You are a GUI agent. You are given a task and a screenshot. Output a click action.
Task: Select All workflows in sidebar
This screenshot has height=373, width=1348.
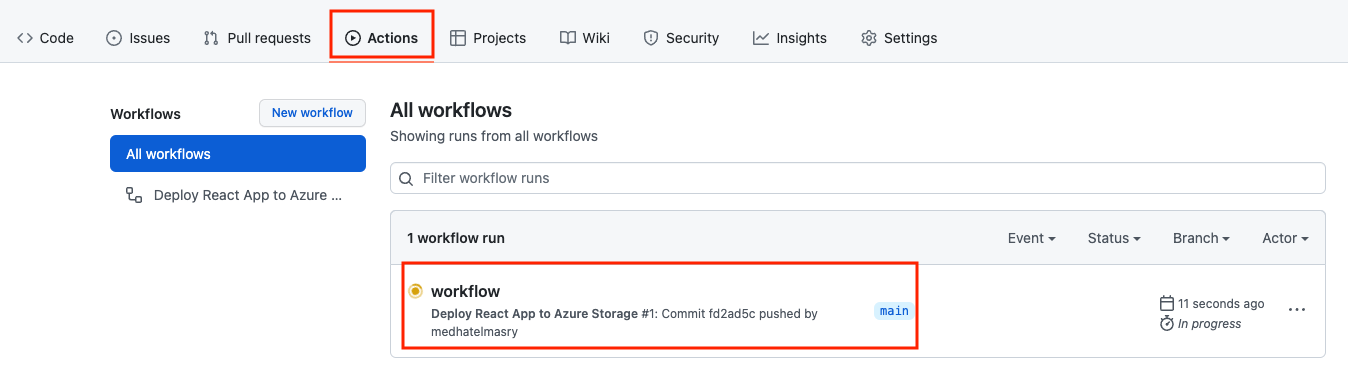pos(238,154)
